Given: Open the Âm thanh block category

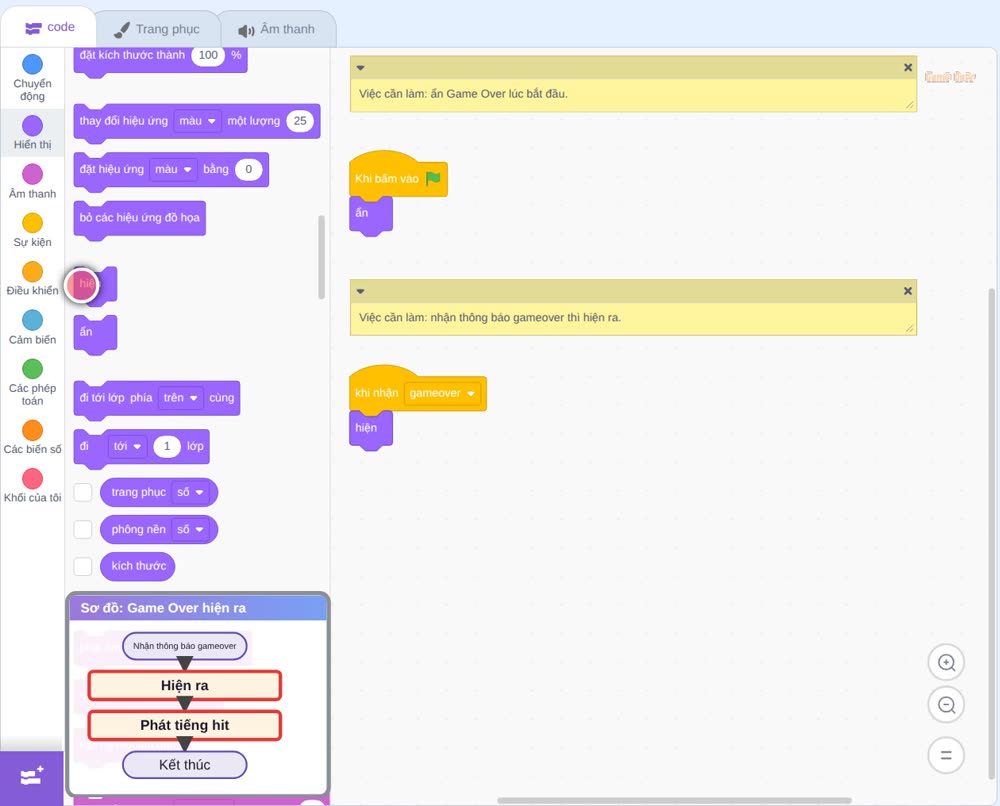Looking at the screenshot, I should click(x=32, y=181).
